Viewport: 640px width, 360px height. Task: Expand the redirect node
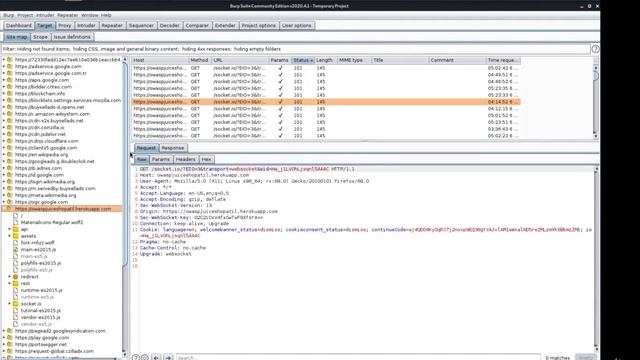(10, 277)
